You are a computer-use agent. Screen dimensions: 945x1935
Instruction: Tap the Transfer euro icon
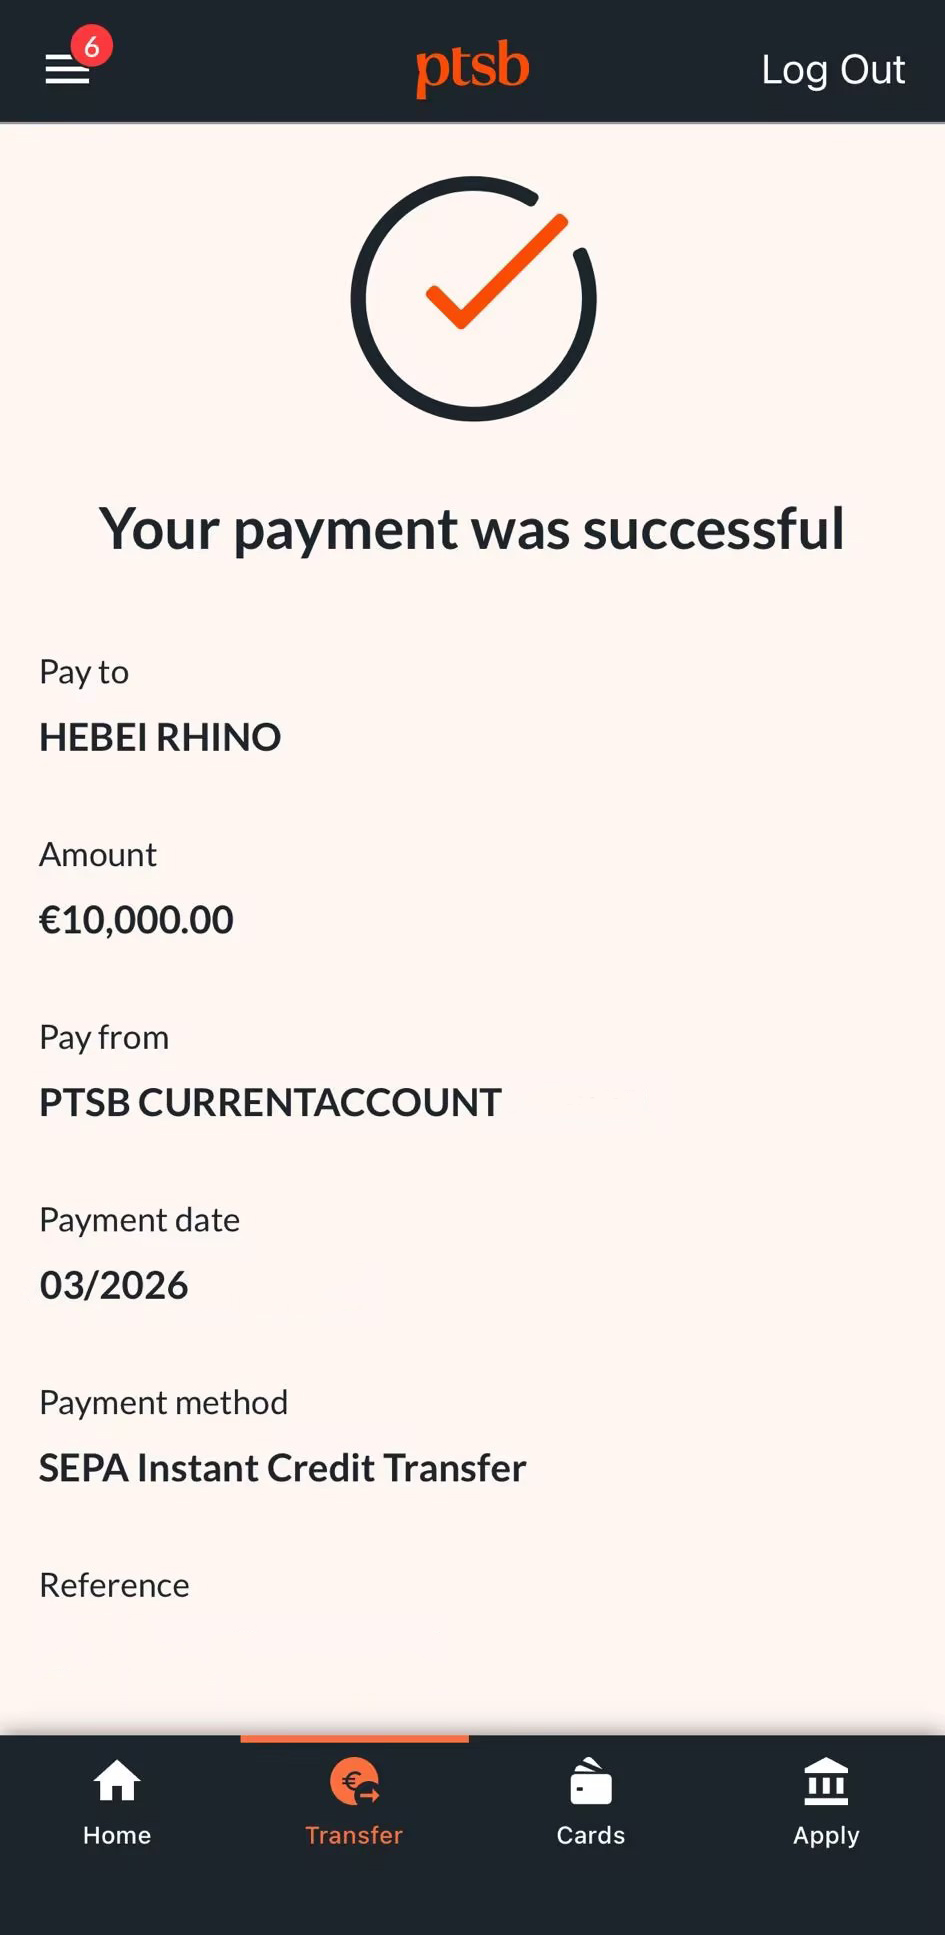pos(354,1782)
